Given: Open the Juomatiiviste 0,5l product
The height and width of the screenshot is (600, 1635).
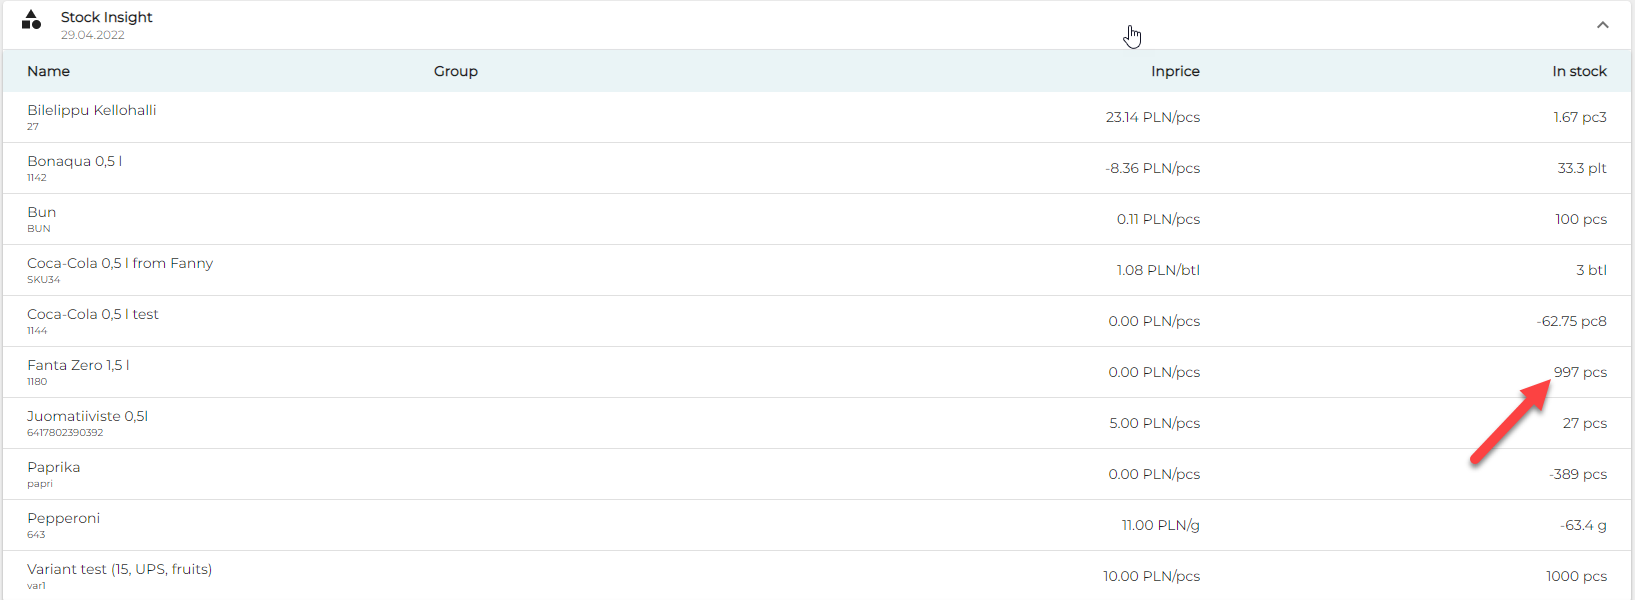Looking at the screenshot, I should (87, 416).
